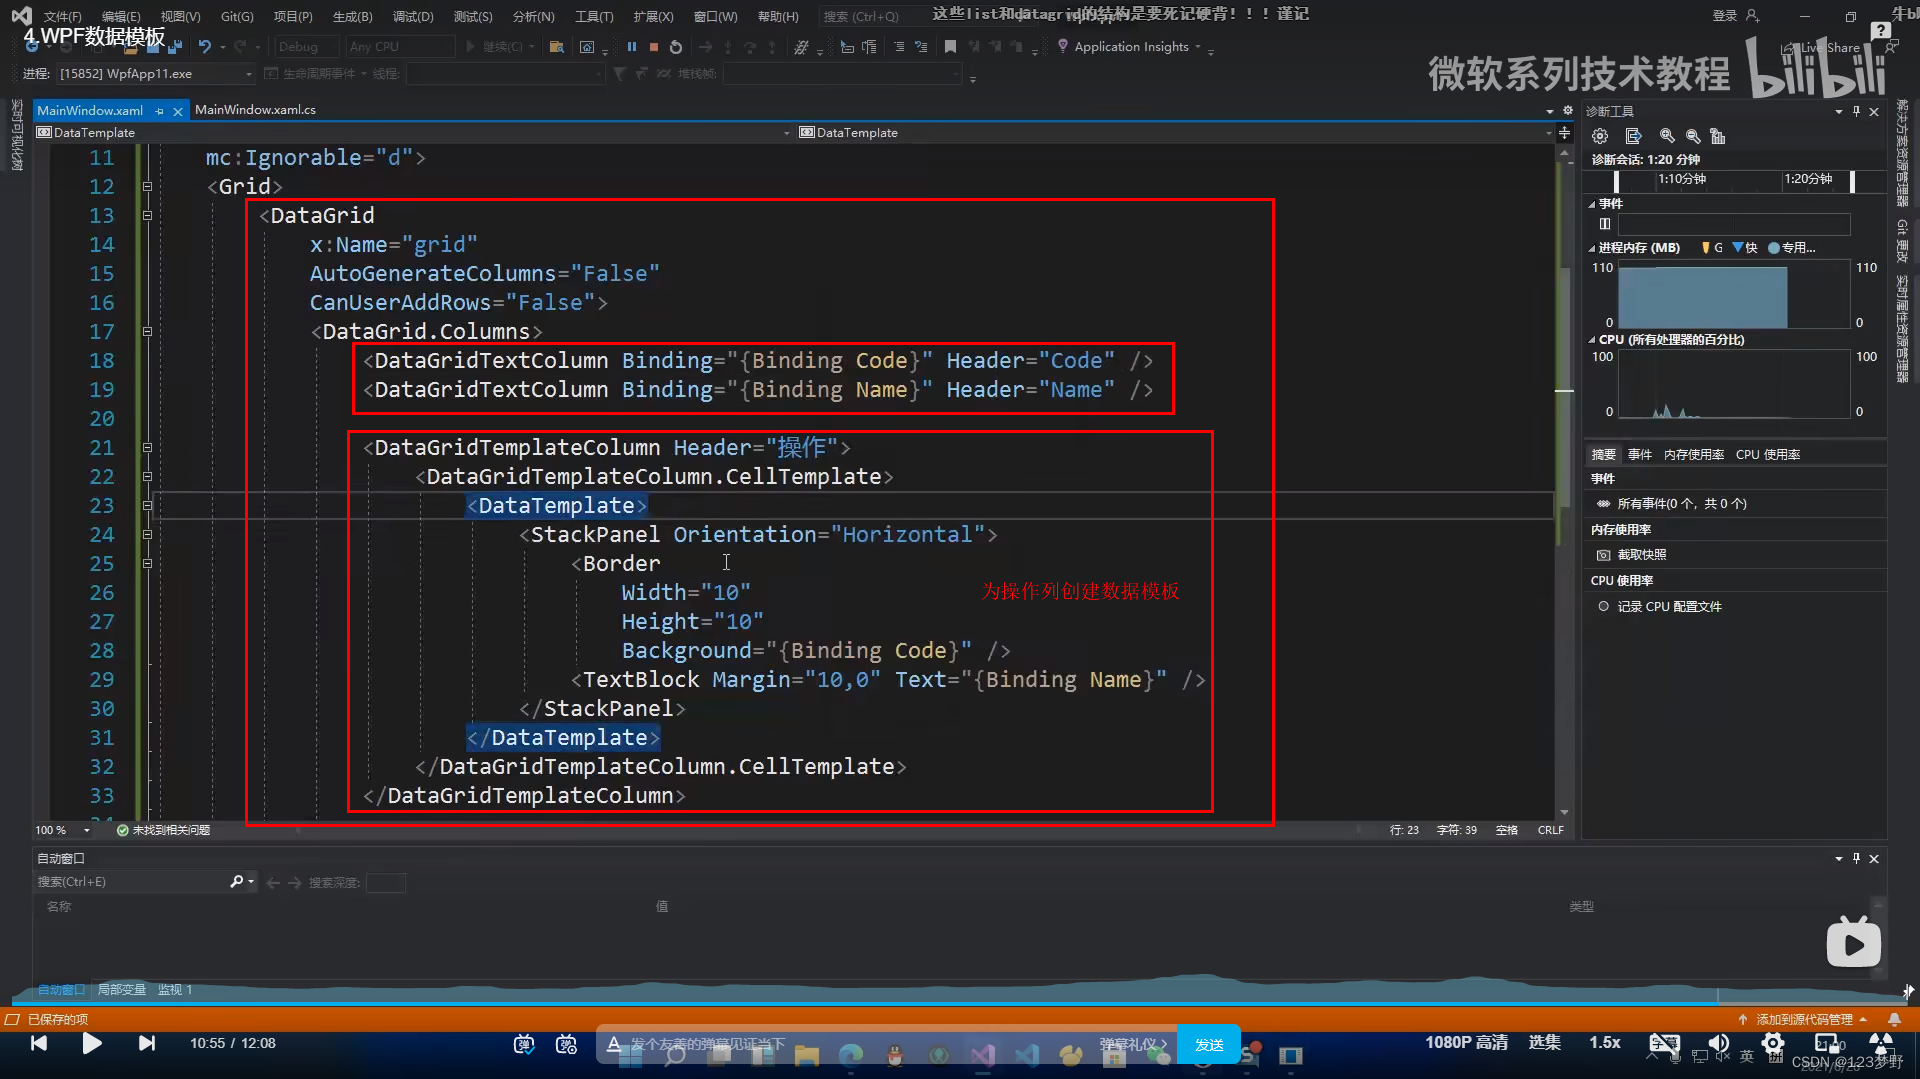Focus the Autos search box
1920x1079 pixels.
[x=132, y=882]
